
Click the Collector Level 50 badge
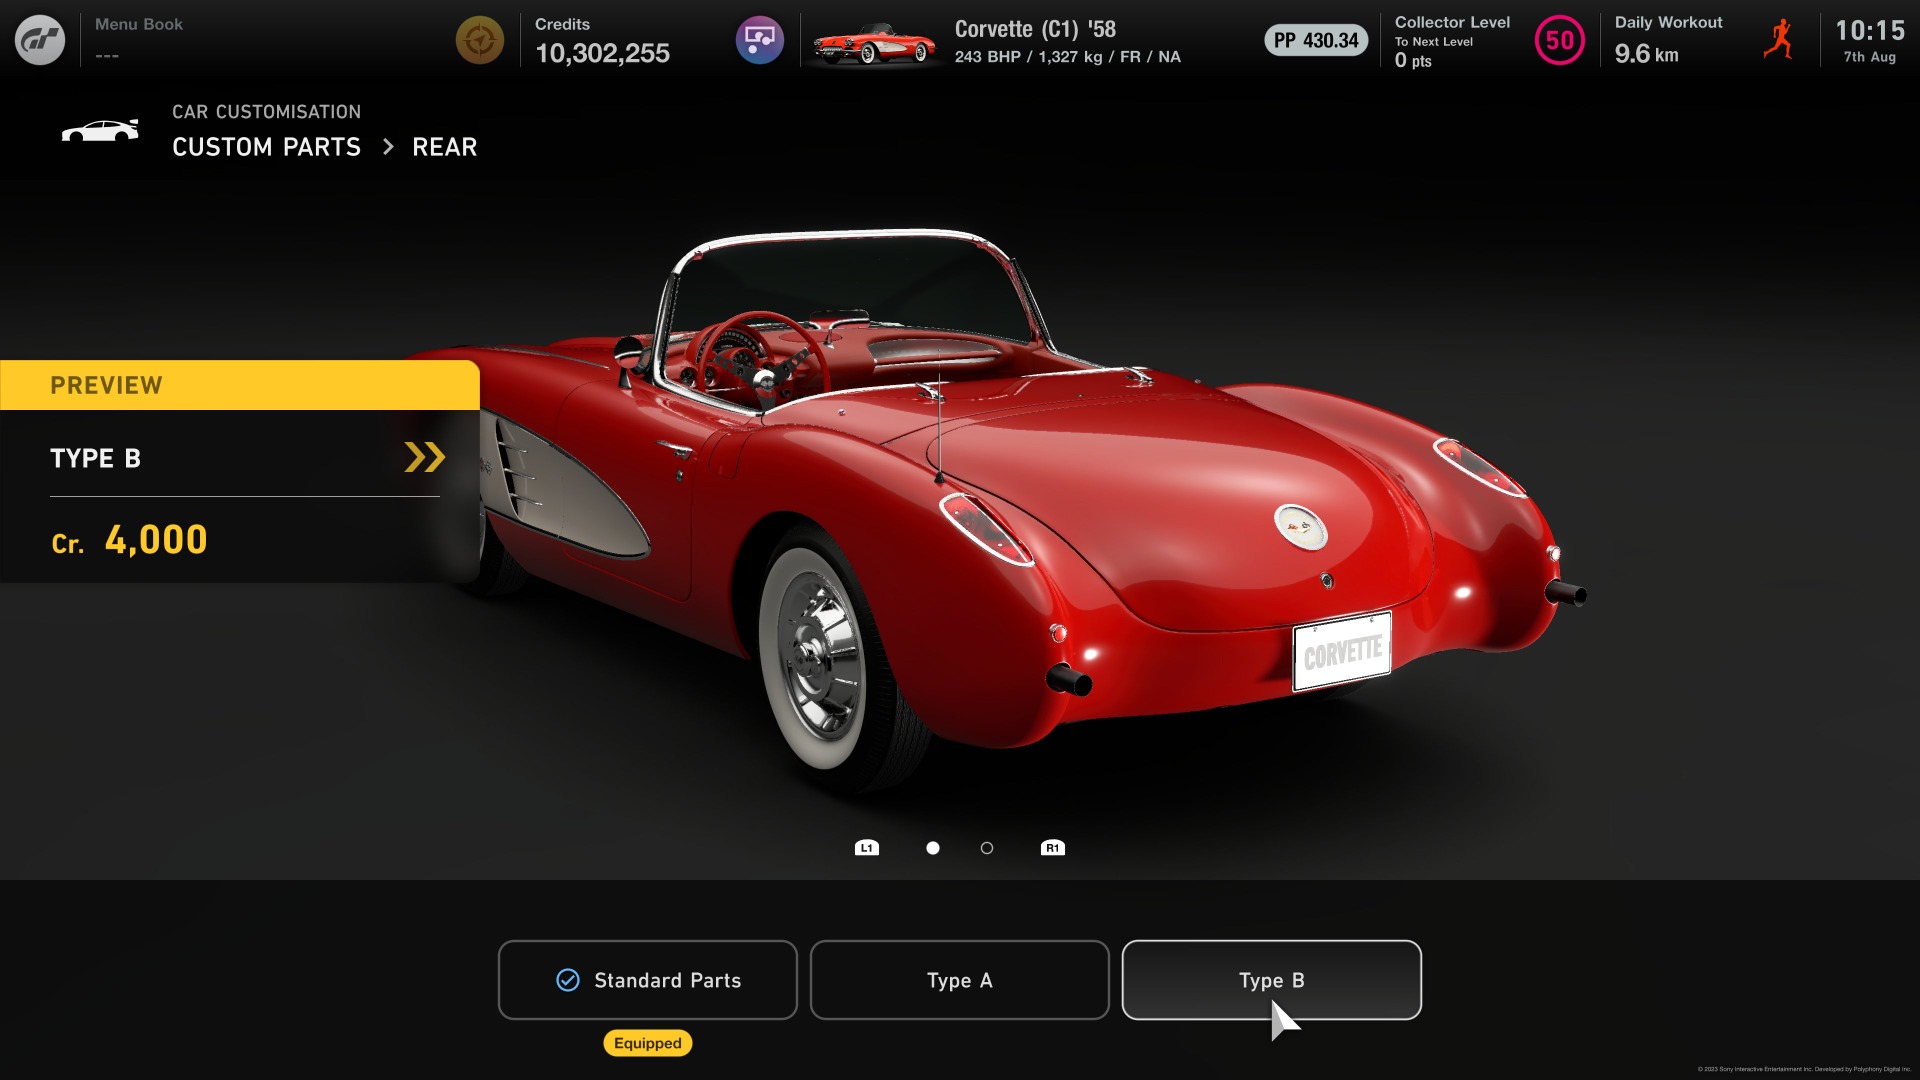click(1560, 40)
